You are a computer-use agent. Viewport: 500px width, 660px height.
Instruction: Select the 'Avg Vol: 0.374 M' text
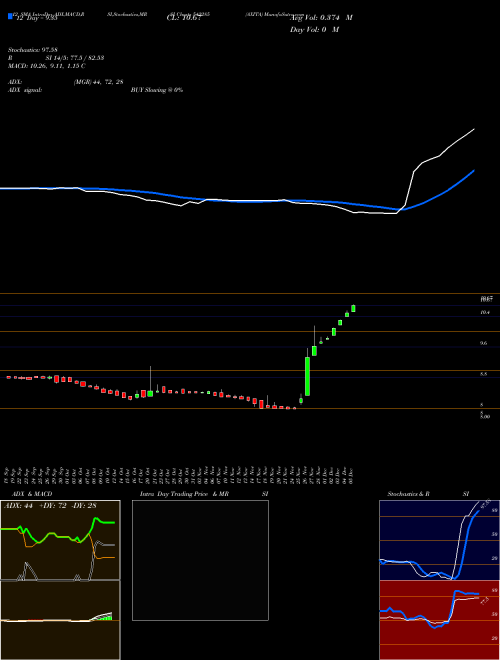coord(321,18)
